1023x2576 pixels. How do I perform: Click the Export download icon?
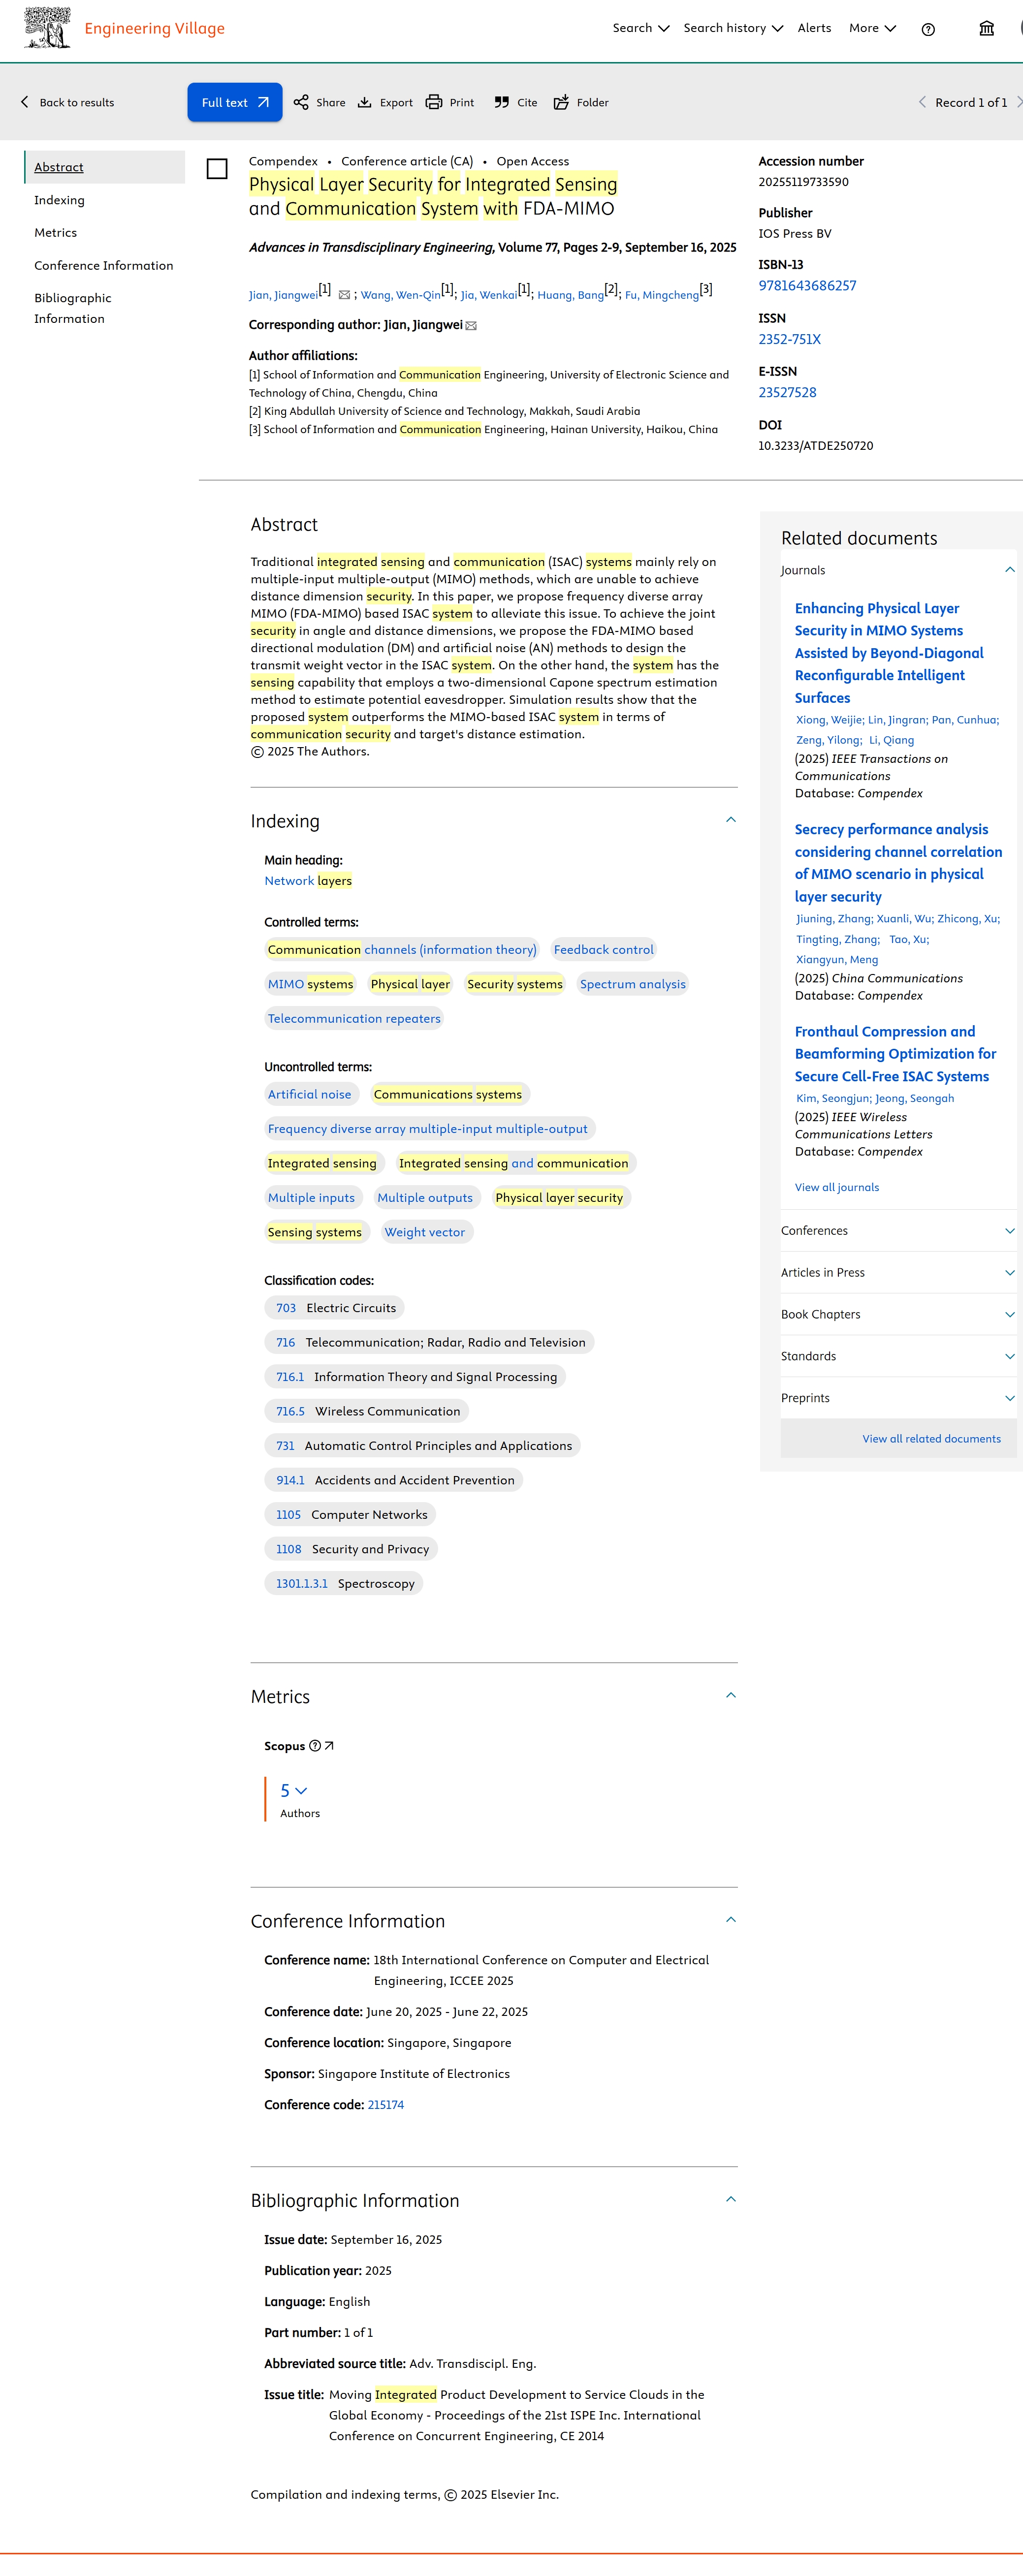click(365, 102)
